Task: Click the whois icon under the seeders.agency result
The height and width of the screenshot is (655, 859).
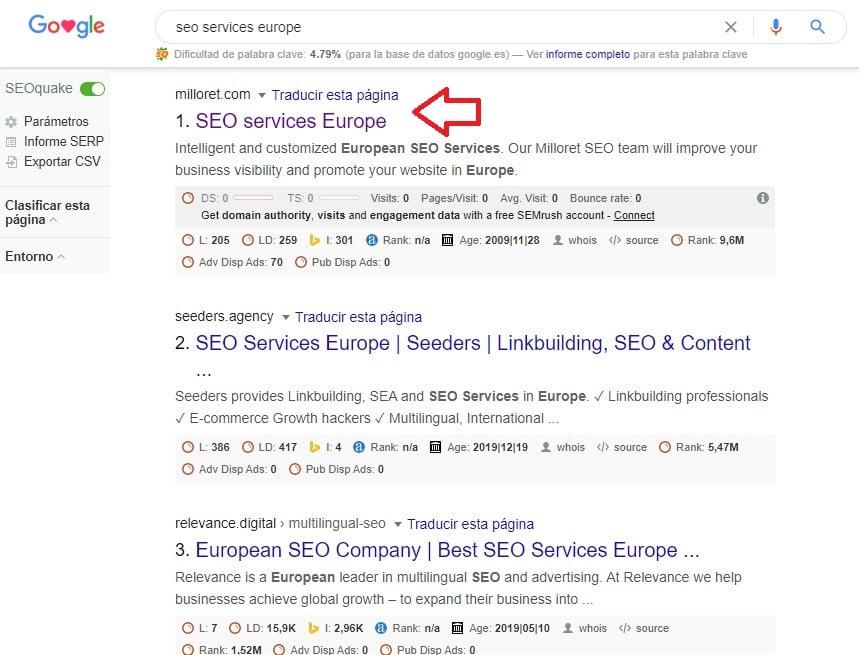Action: pos(546,447)
